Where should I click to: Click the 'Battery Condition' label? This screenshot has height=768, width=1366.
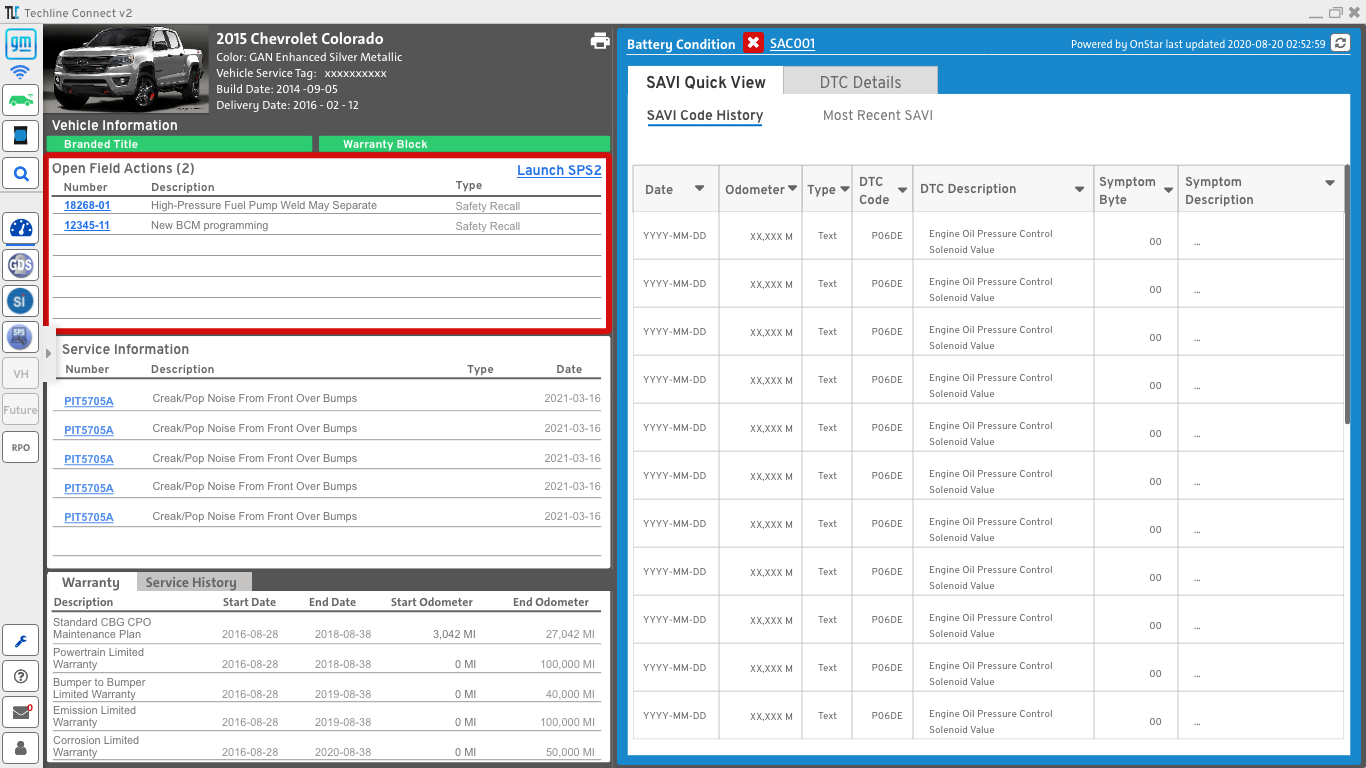[681, 44]
